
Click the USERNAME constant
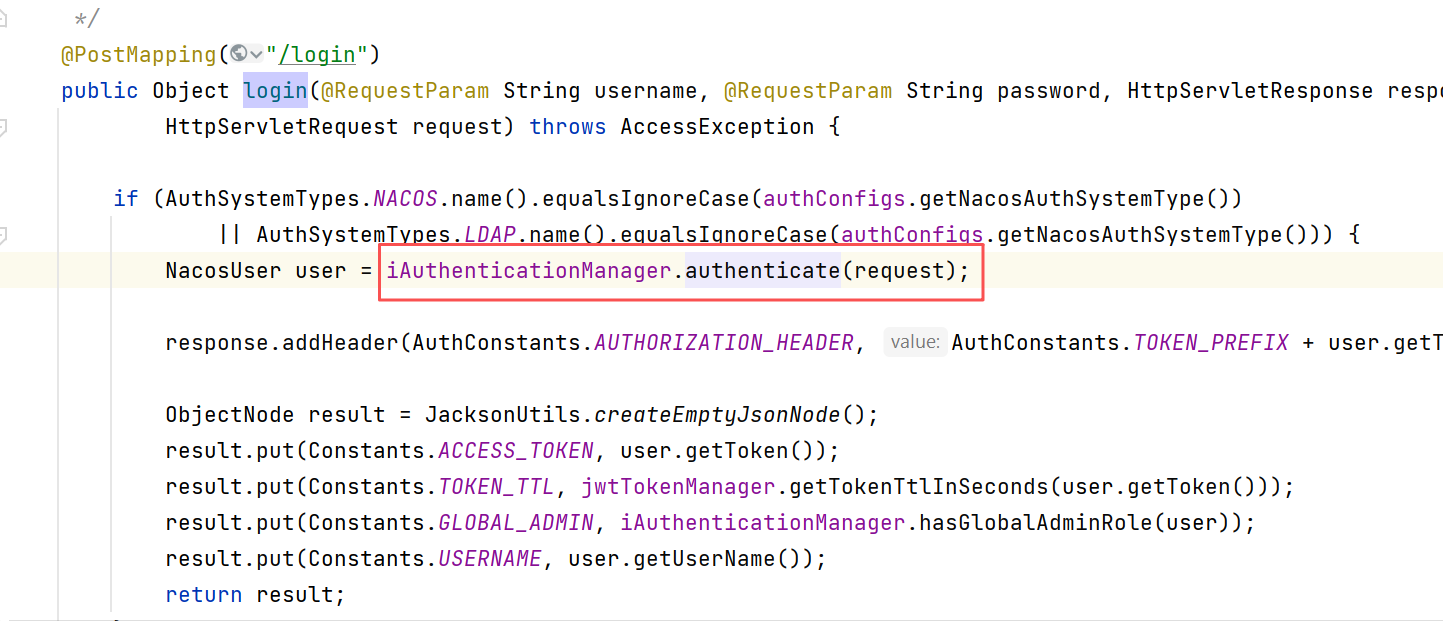(x=490, y=558)
